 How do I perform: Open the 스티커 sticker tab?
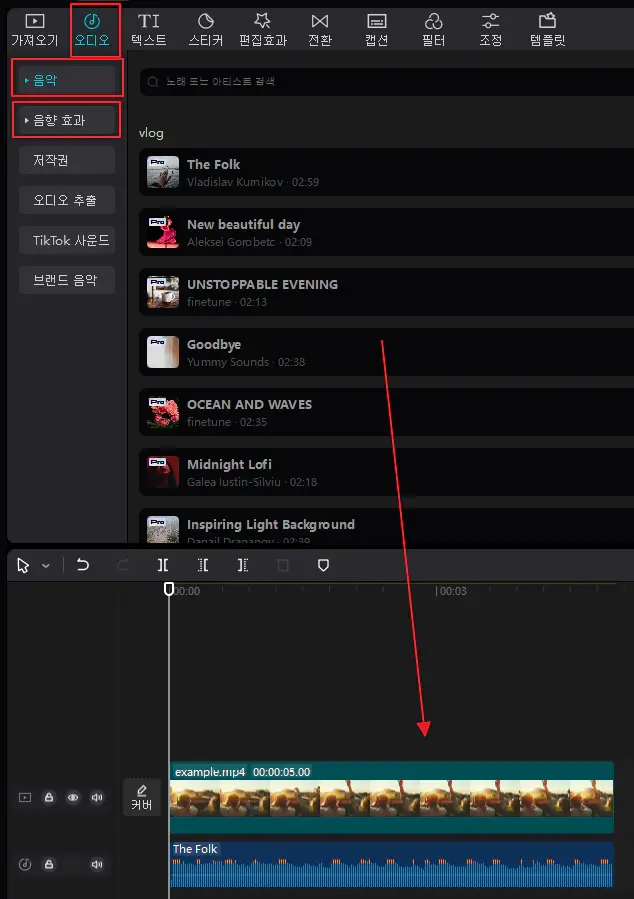coord(205,30)
